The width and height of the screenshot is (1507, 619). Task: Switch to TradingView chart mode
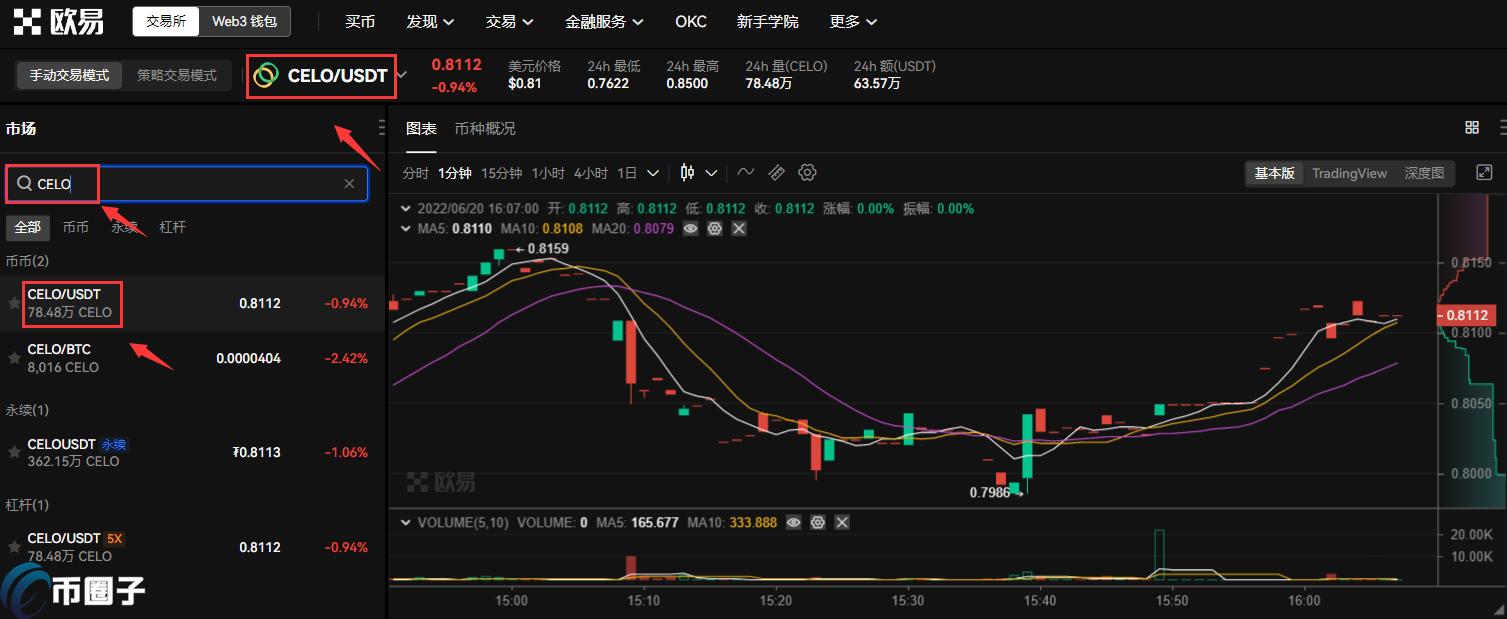coord(1349,173)
